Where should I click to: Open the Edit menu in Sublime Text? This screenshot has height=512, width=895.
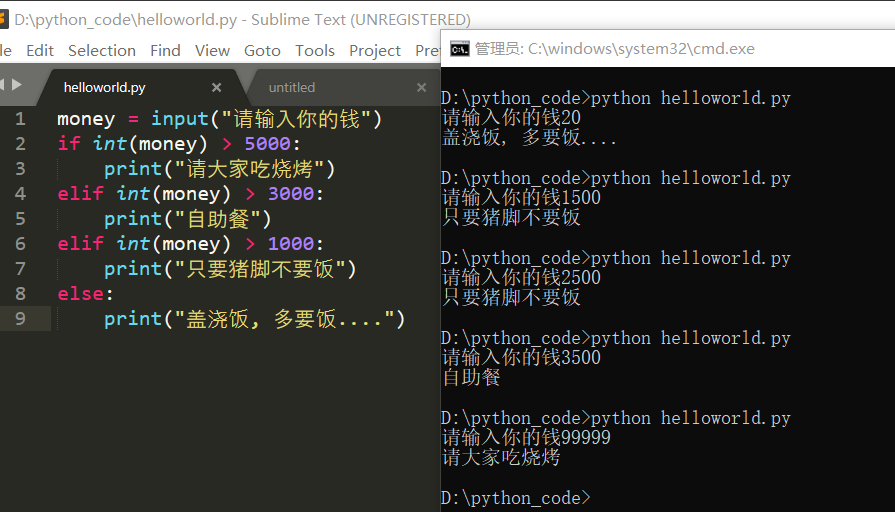click(x=40, y=51)
